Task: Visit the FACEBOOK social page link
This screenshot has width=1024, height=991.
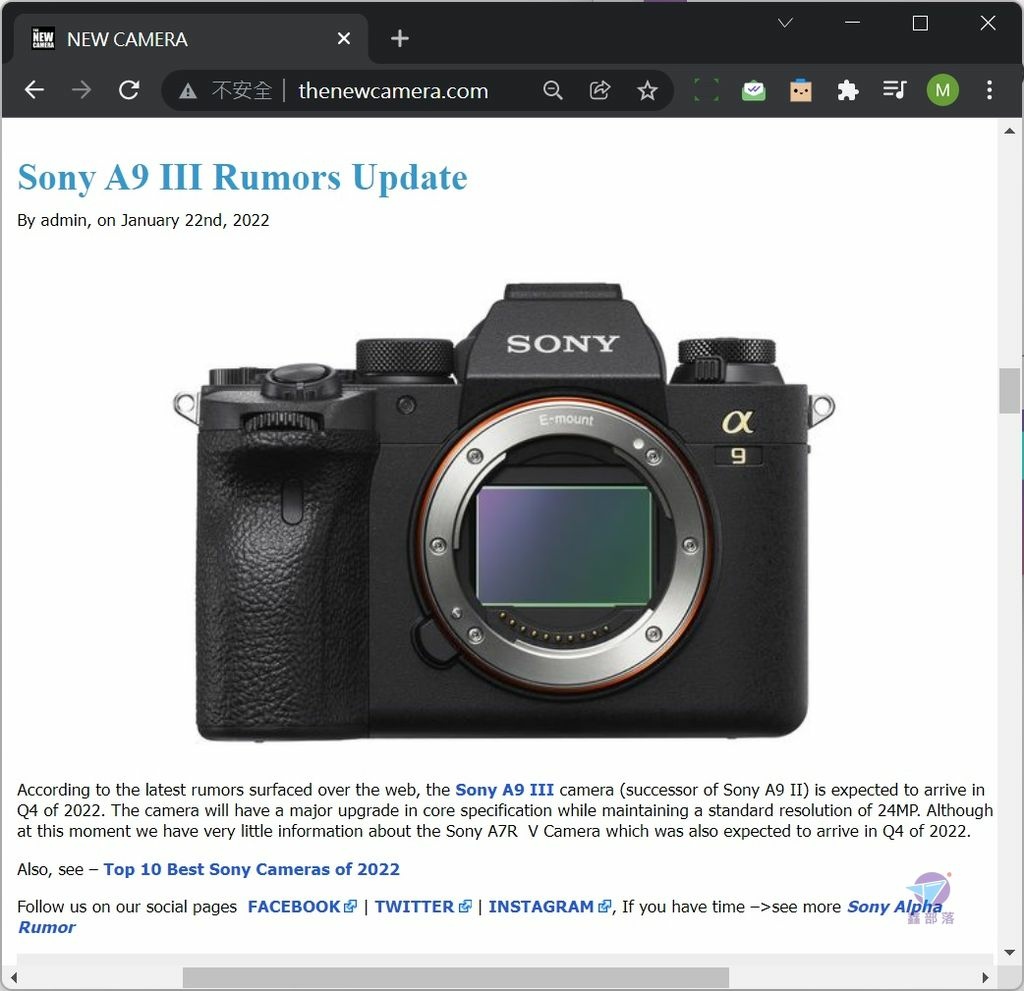Action: tap(302, 907)
